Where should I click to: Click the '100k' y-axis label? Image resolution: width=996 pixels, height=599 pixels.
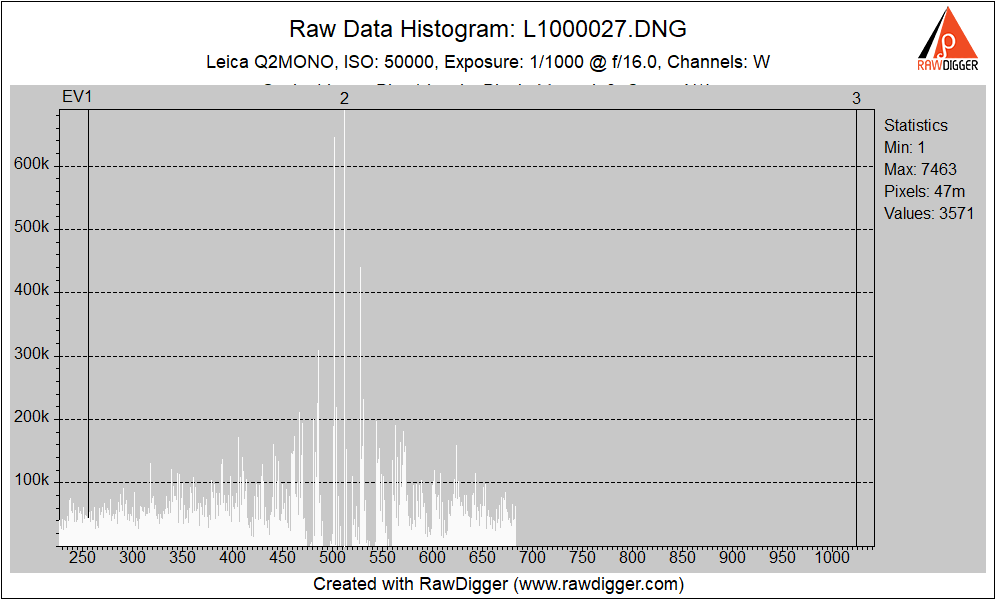(x=32, y=480)
